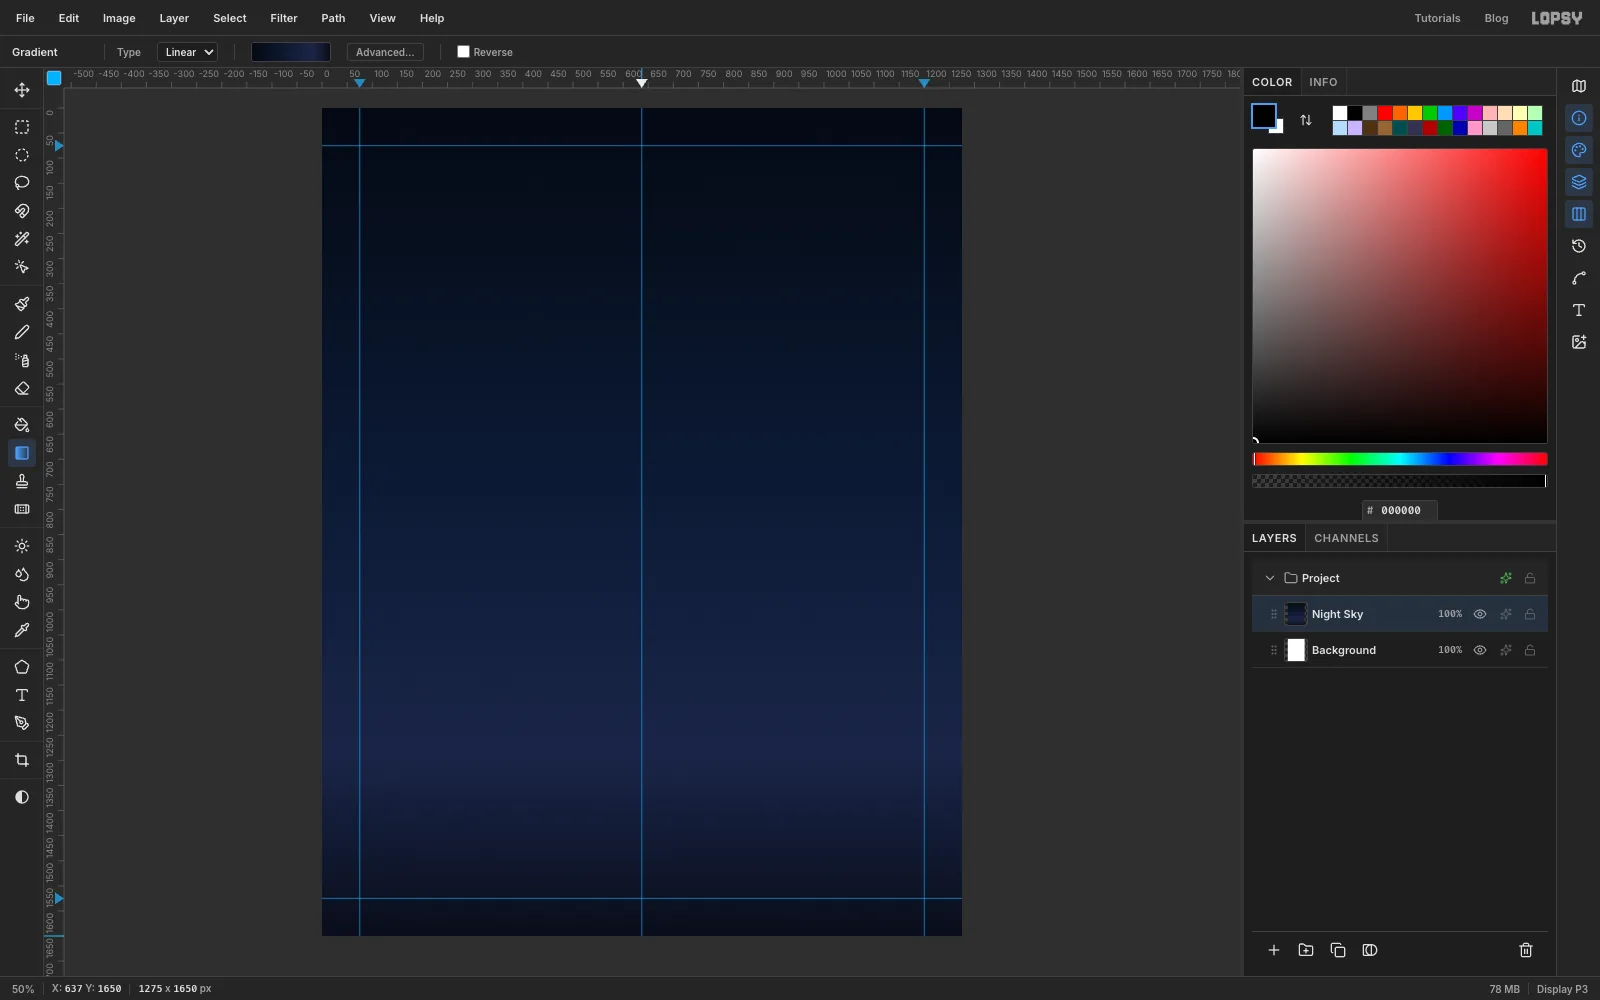Click the gradient preview swatch
Image resolution: width=1600 pixels, height=1000 pixels.
(x=291, y=52)
